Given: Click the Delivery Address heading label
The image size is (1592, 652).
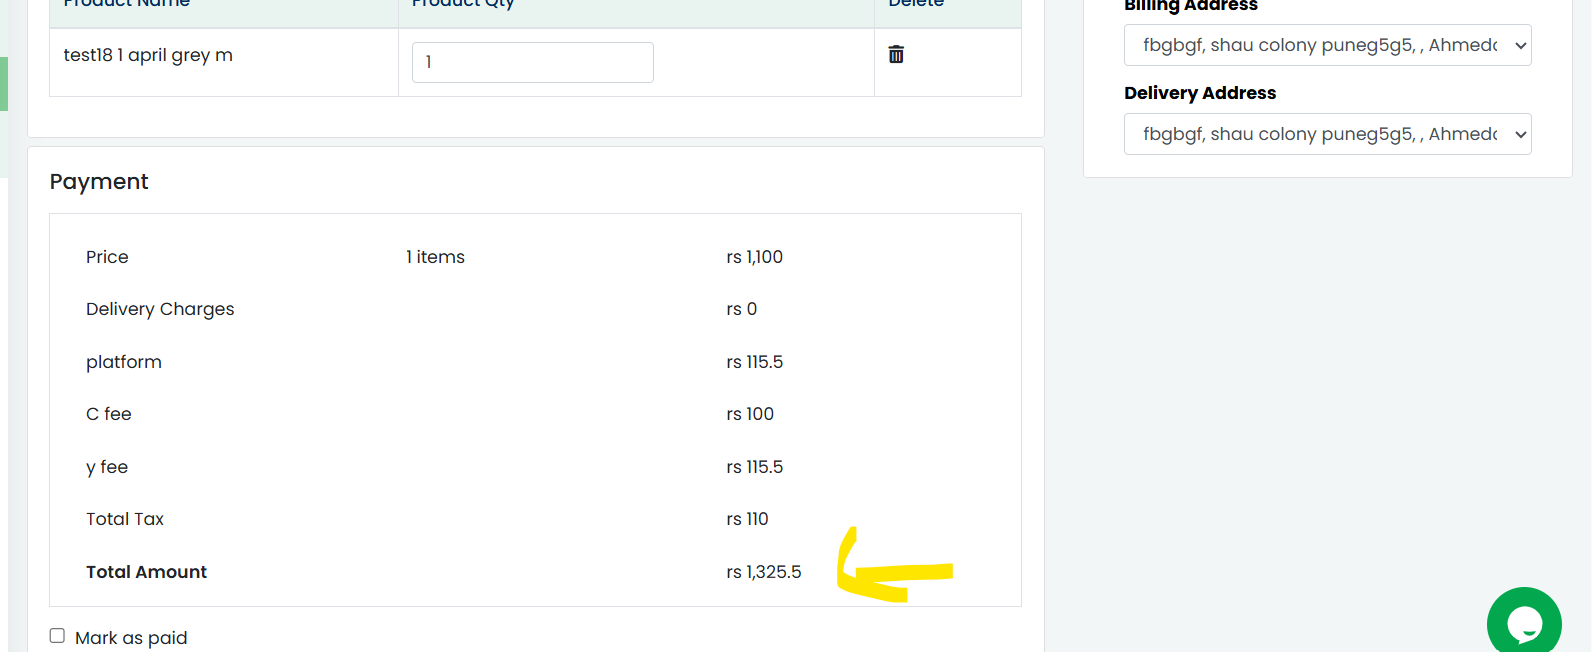Looking at the screenshot, I should pos(1200,93).
